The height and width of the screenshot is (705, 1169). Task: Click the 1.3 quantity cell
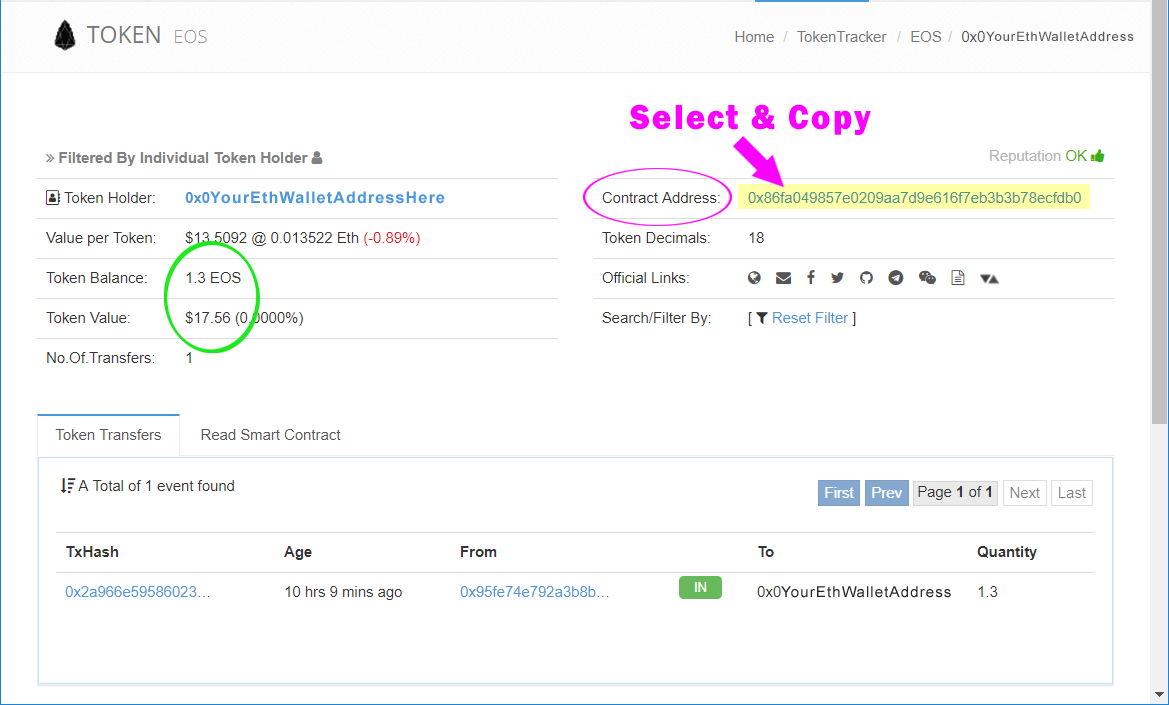(x=987, y=592)
